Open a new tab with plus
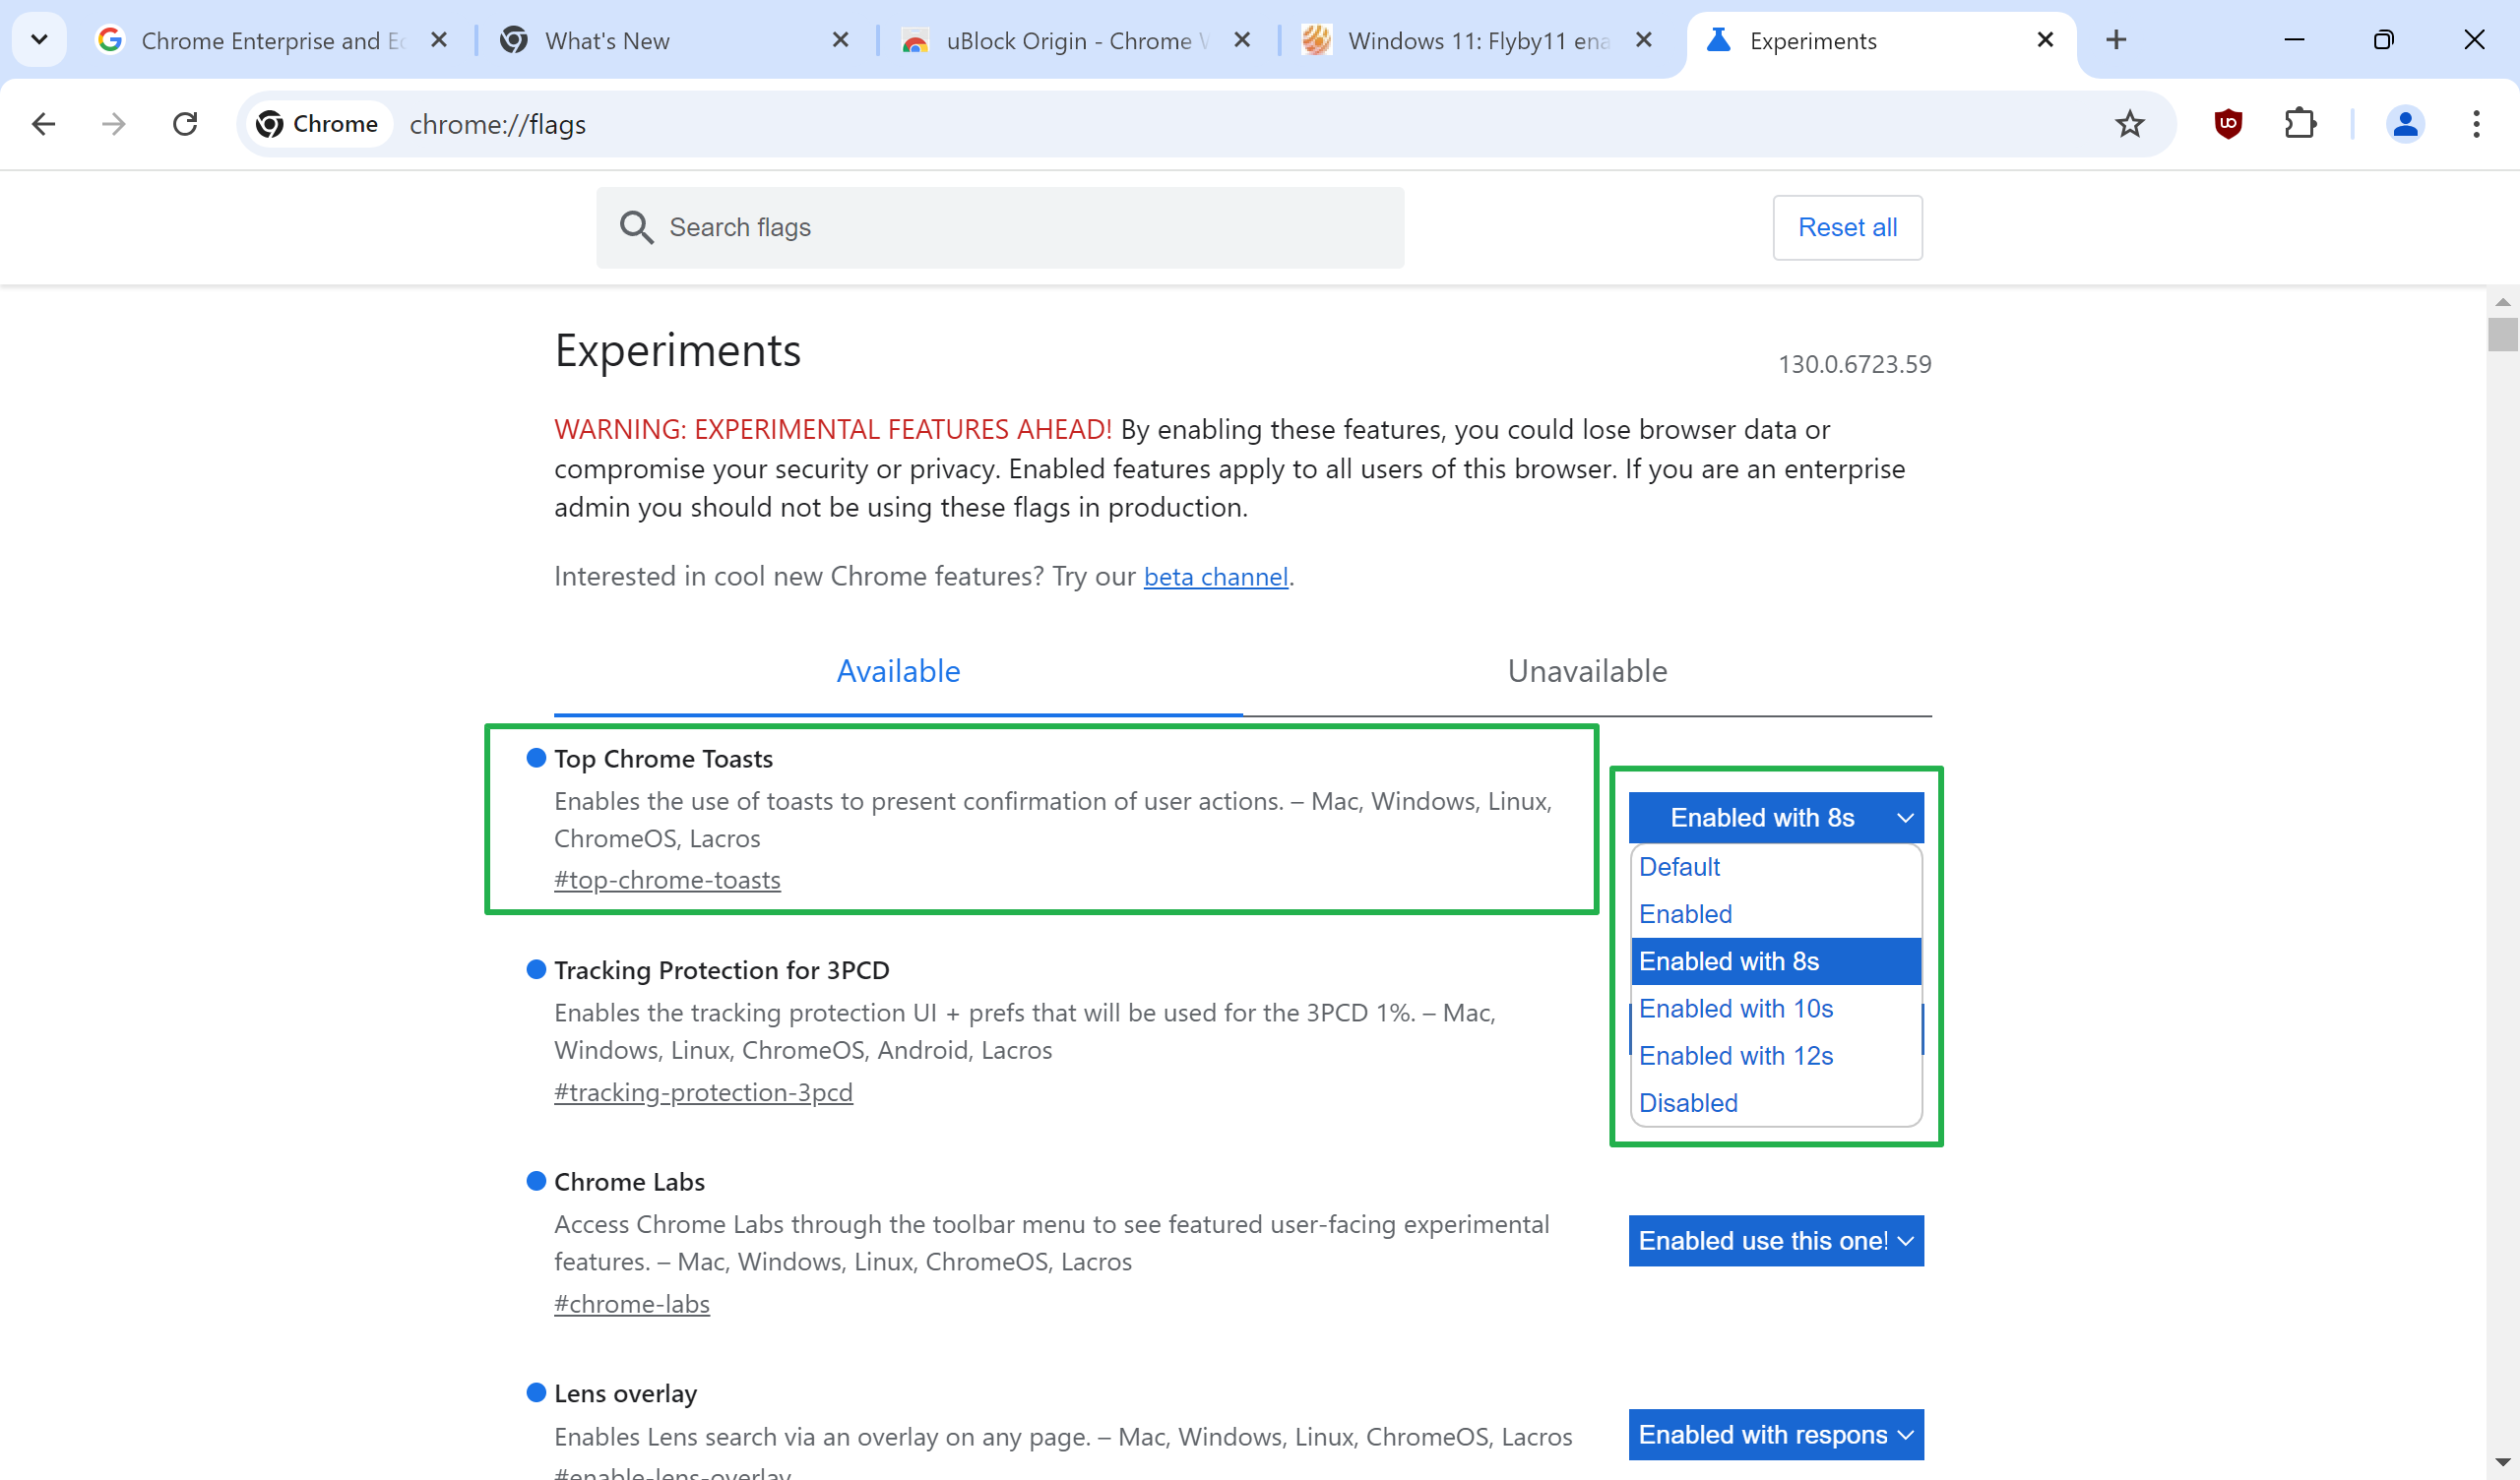This screenshot has width=2520, height=1480. pos(2116,40)
